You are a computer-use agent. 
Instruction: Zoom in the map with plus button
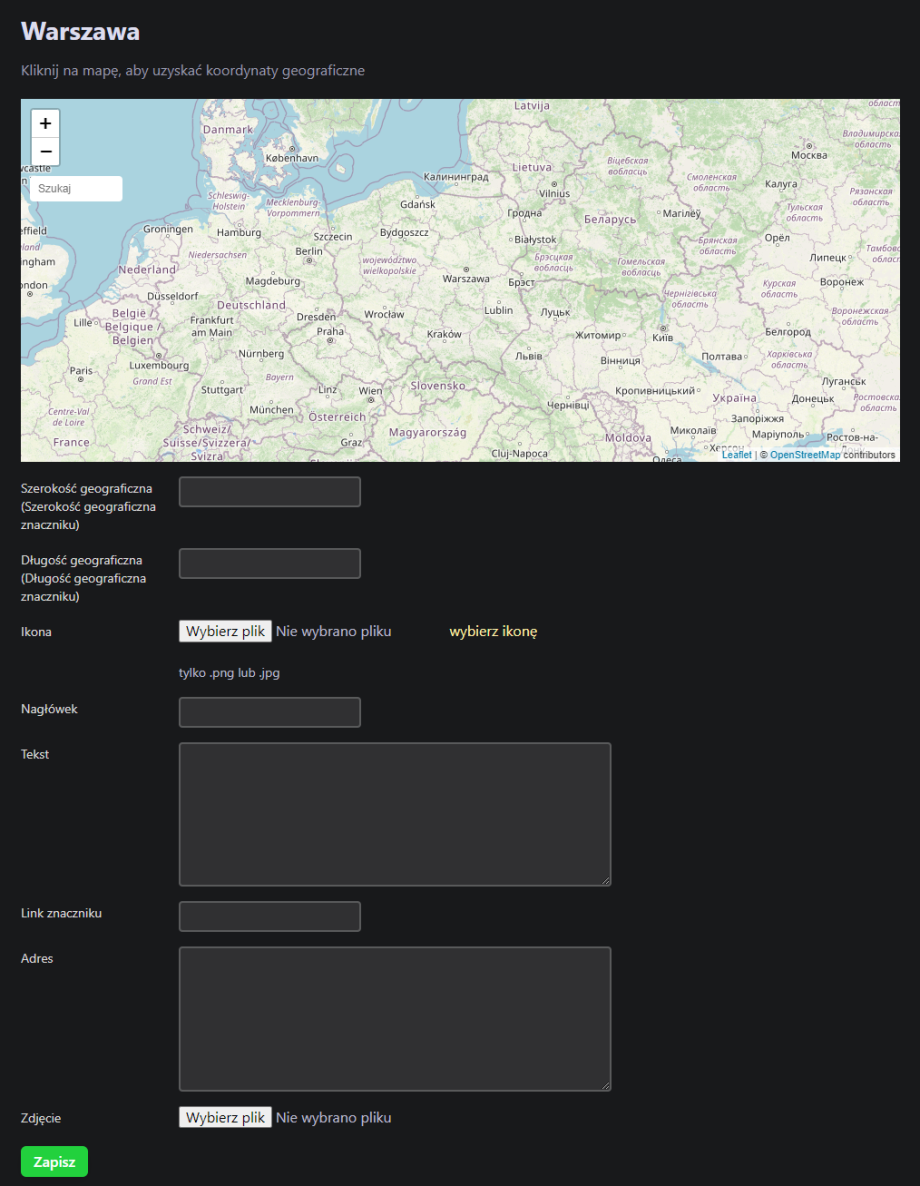(46, 124)
